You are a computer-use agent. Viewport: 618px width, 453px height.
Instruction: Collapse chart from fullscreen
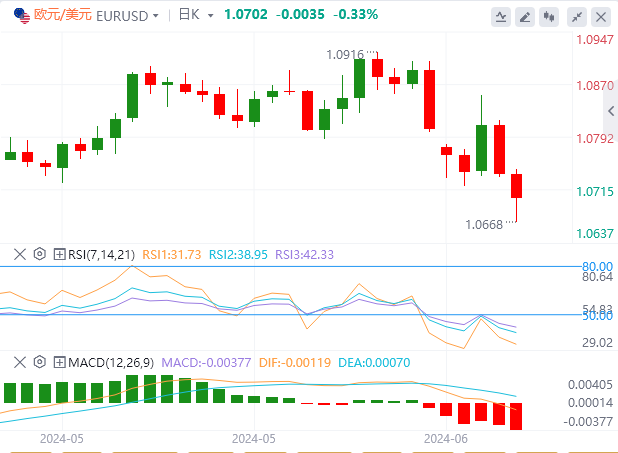[x=577, y=17]
